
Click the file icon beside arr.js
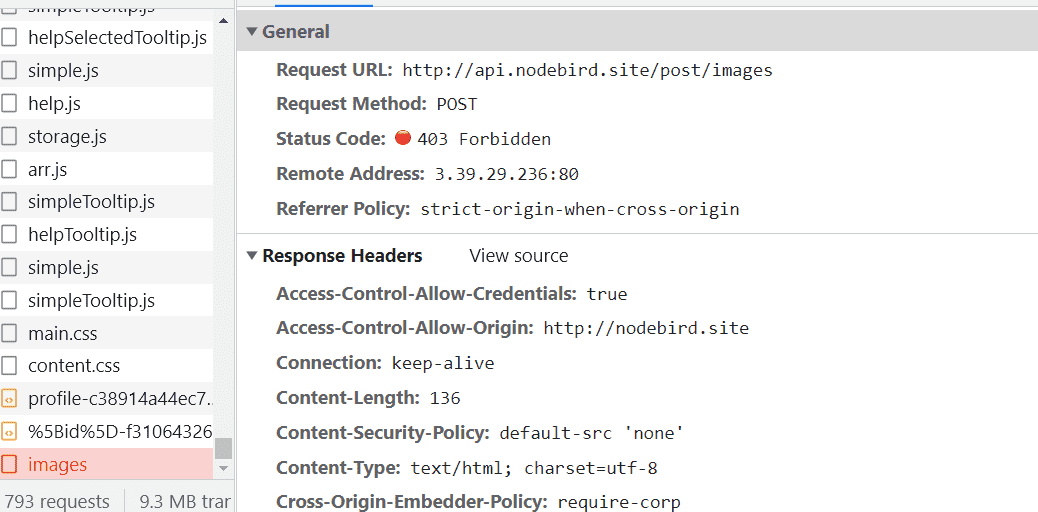tap(9, 170)
